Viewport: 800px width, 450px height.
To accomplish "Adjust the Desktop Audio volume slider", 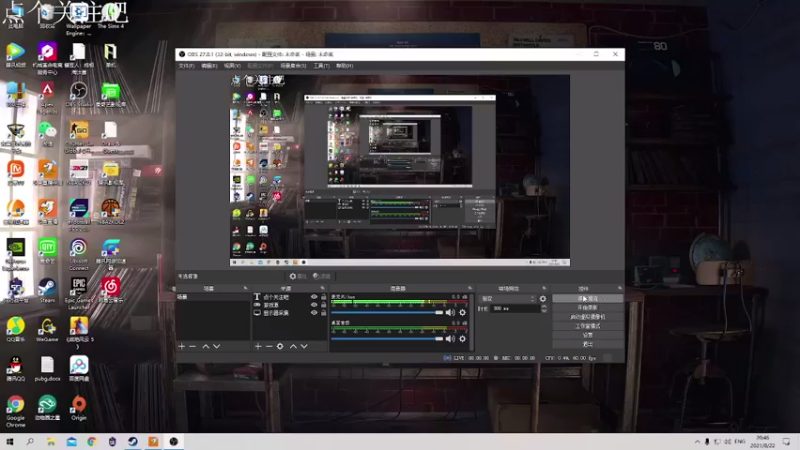I will point(387,339).
